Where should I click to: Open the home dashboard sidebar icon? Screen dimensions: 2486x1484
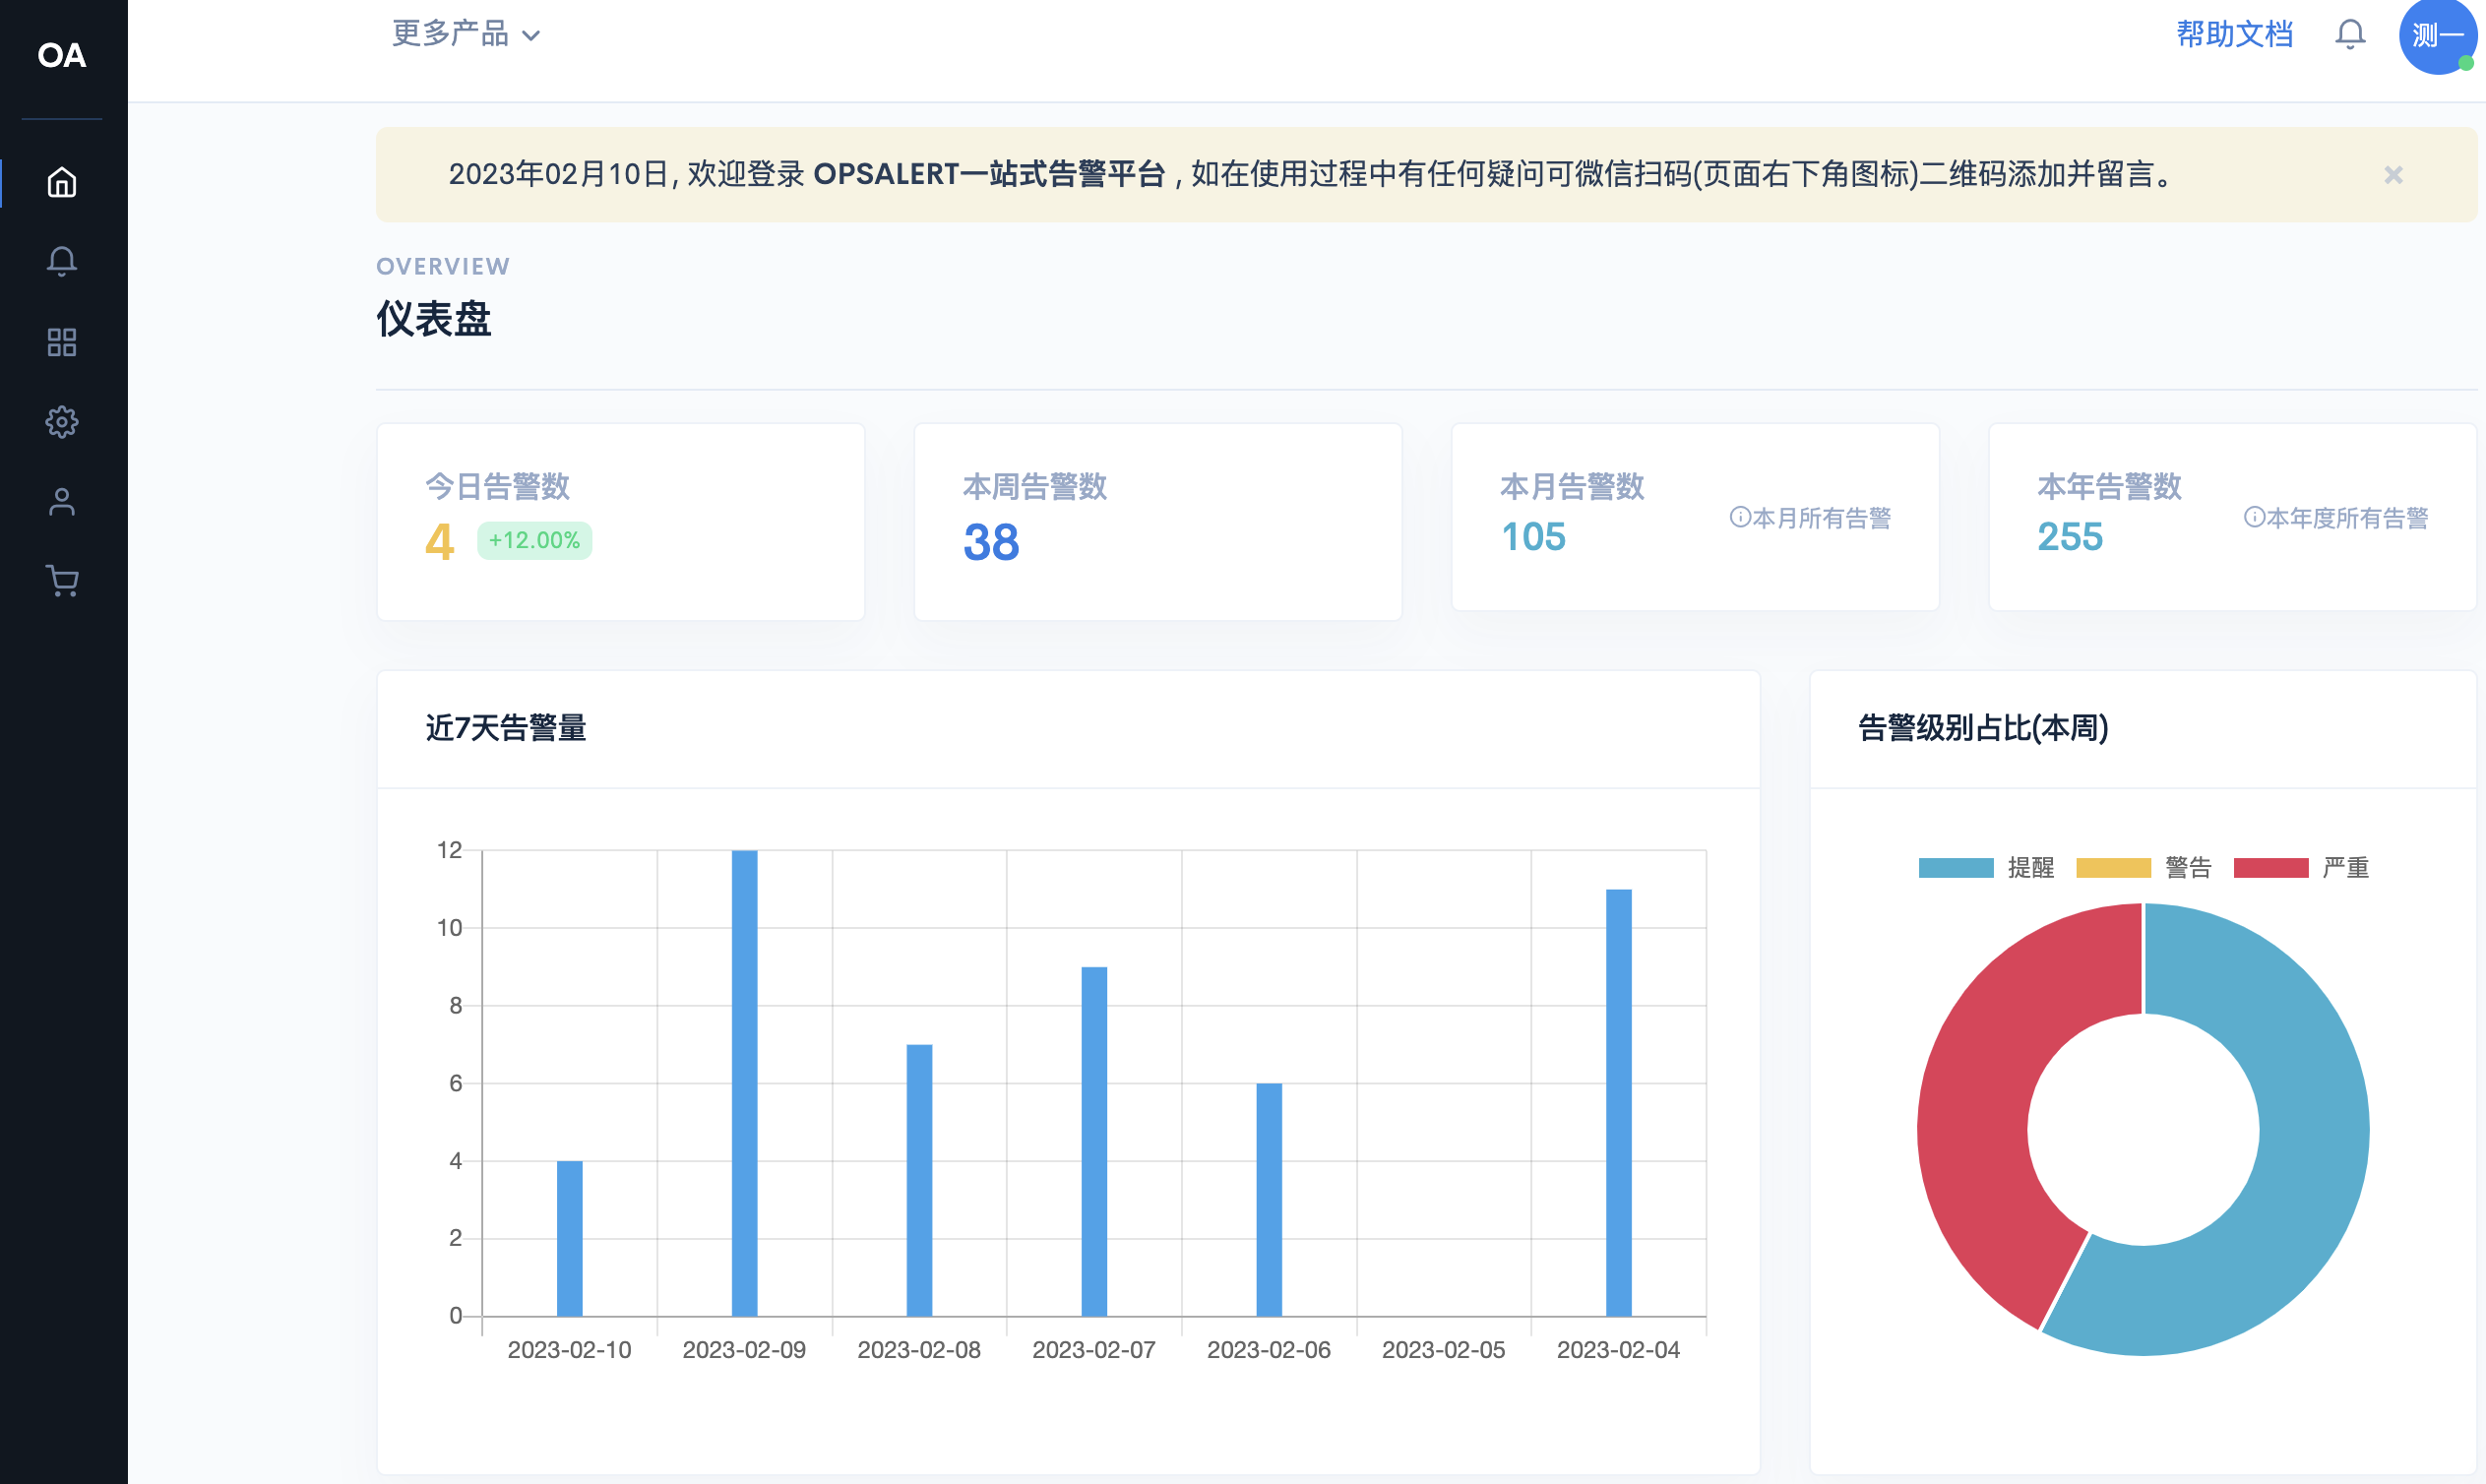(x=62, y=182)
